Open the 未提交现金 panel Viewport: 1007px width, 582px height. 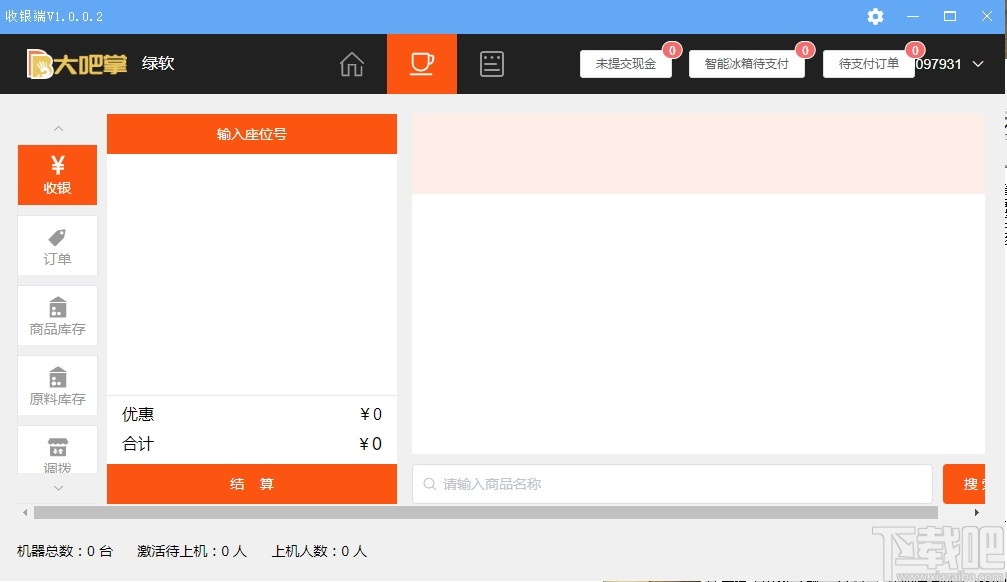point(626,63)
